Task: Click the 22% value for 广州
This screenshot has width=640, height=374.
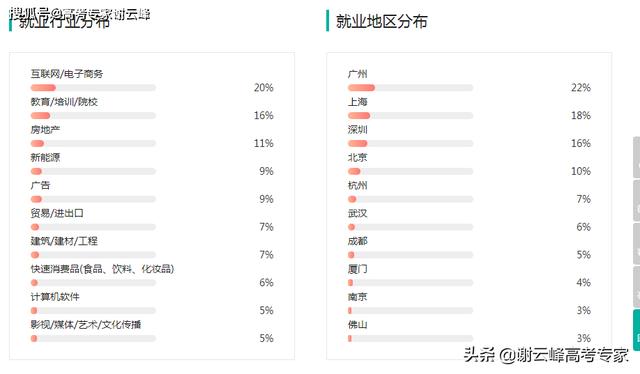Action: pos(581,88)
